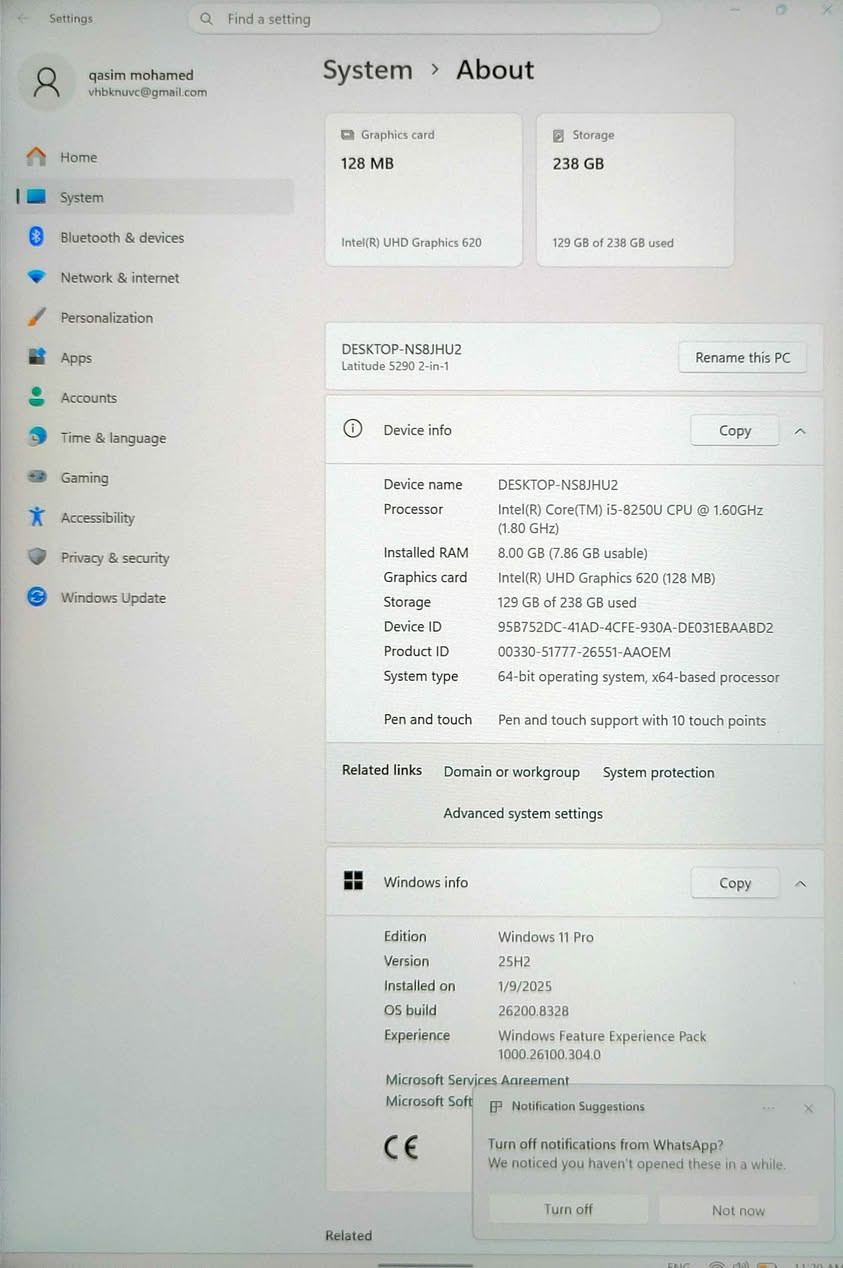Select Bluetooth & devices in sidebar
The width and height of the screenshot is (843, 1268).
pyautogui.click(x=154, y=237)
